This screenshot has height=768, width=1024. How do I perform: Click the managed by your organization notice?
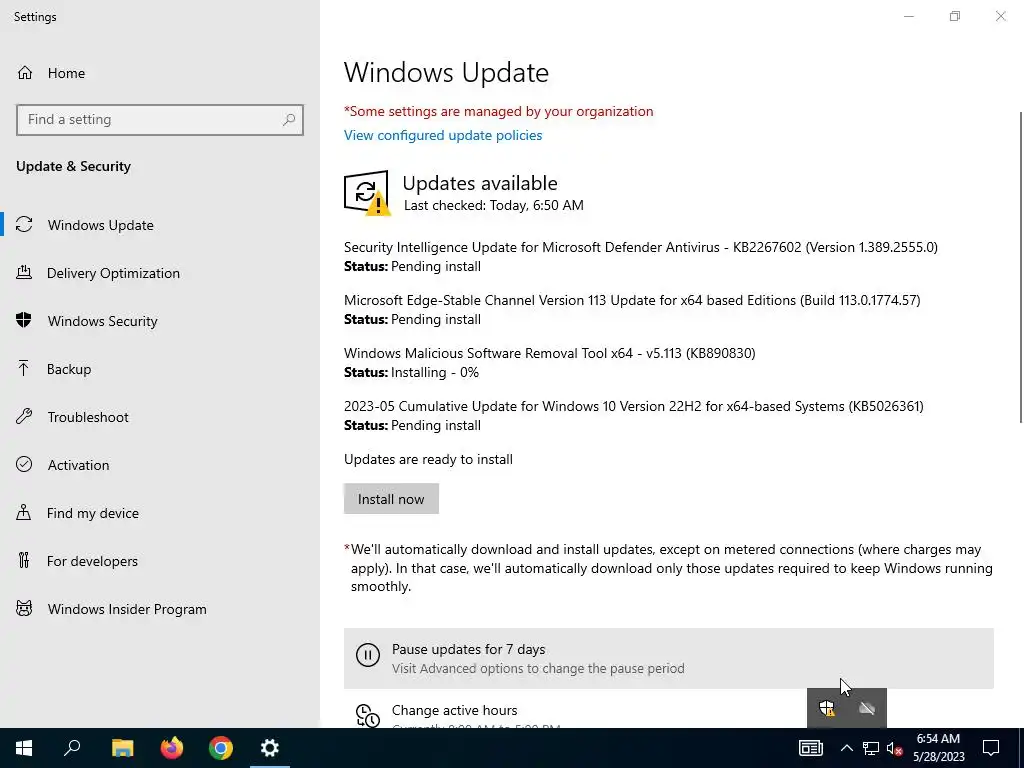498,111
